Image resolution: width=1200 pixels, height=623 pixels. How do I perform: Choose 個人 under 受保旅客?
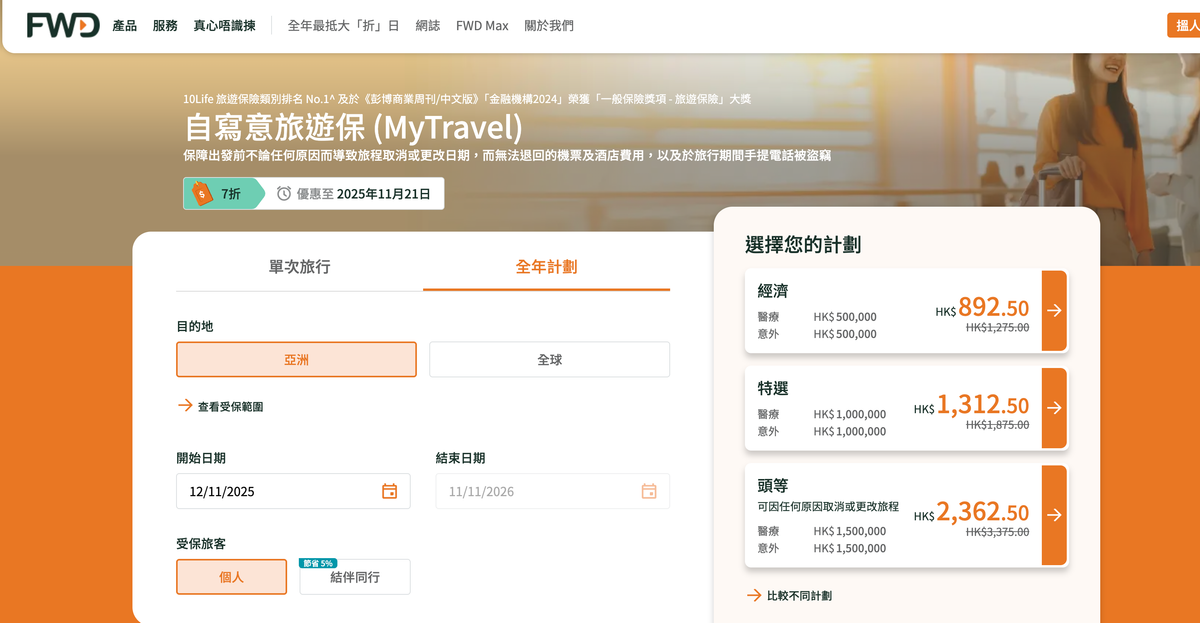coord(231,577)
